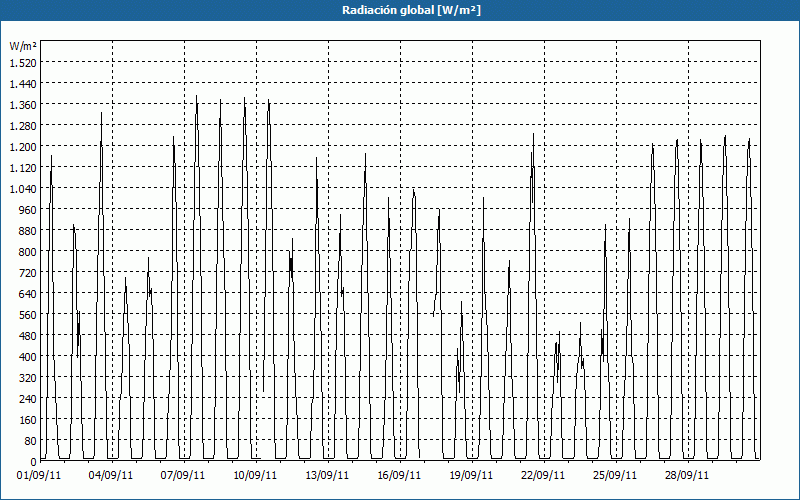The width and height of the screenshot is (800, 500).
Task: Click the 160 y-axis value
Action: 28,420
